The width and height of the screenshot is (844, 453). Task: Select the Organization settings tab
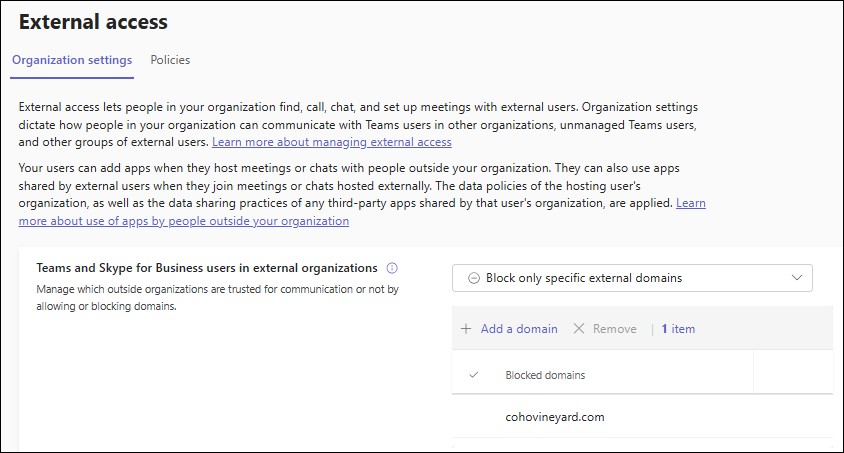click(x=72, y=60)
